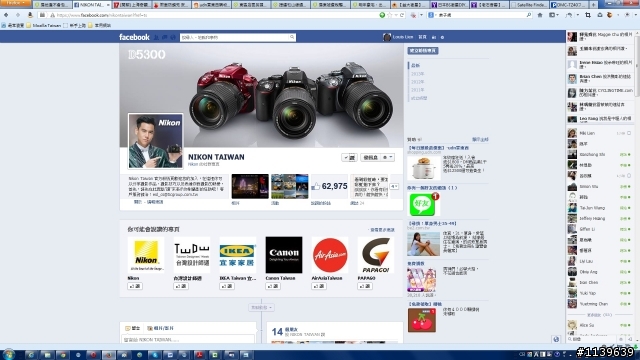Open Chrome from the Windows taskbar
This screenshot has width=640, height=360.
click(x=62, y=355)
